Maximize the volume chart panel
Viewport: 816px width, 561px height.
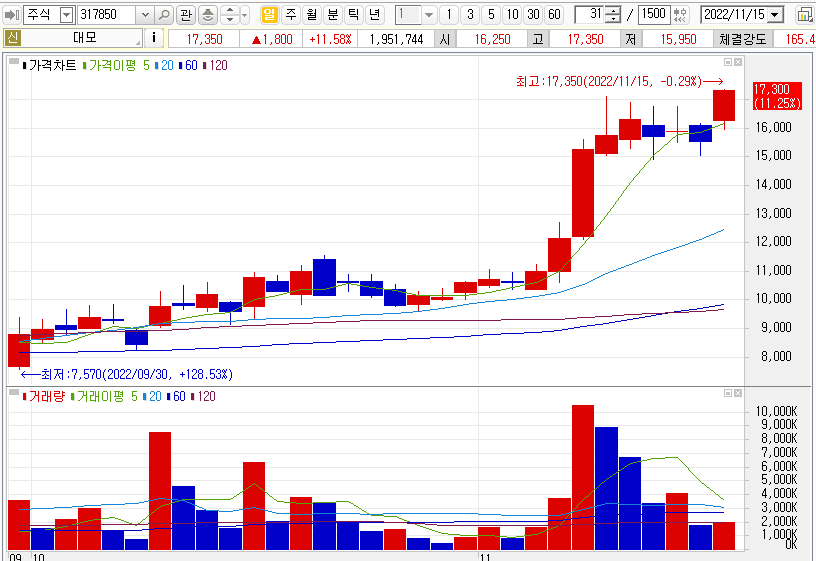click(x=728, y=393)
